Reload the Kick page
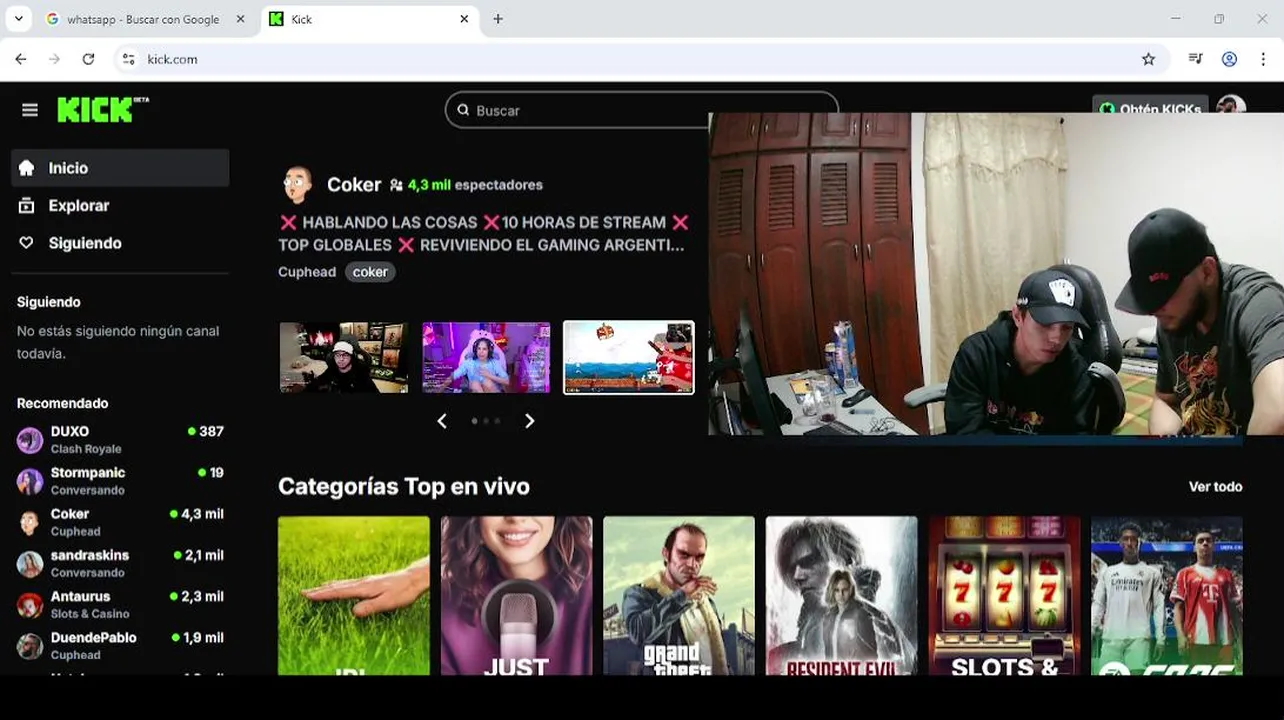1284x720 pixels. tap(88, 59)
